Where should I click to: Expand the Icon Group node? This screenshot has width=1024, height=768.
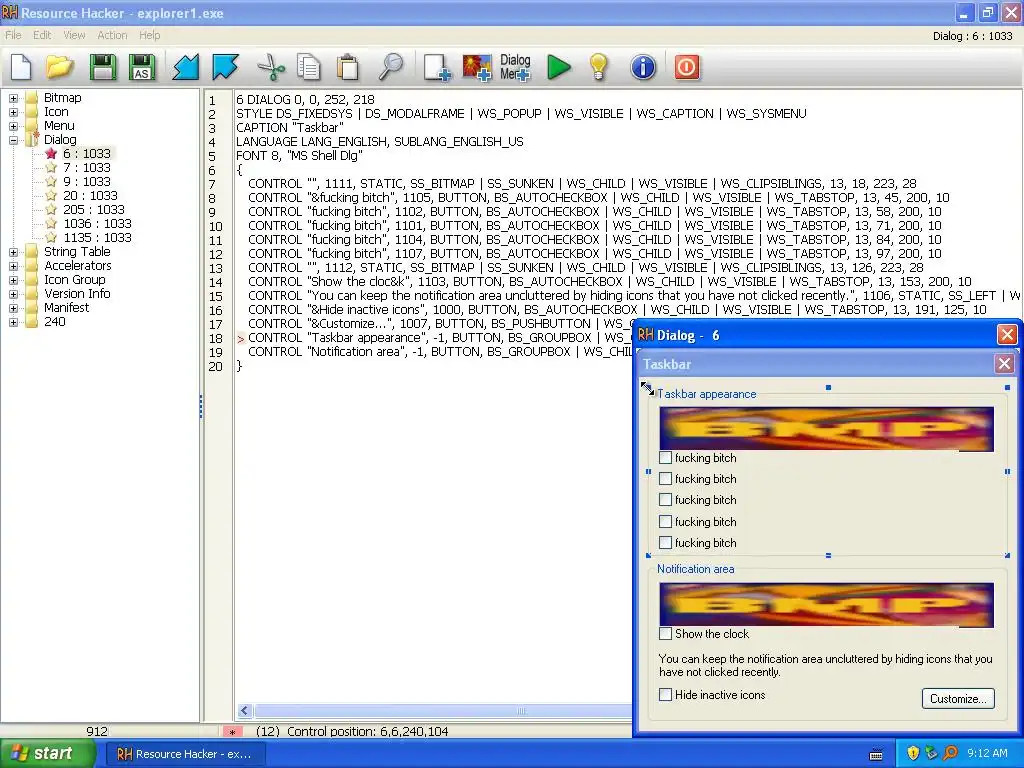tap(13, 280)
